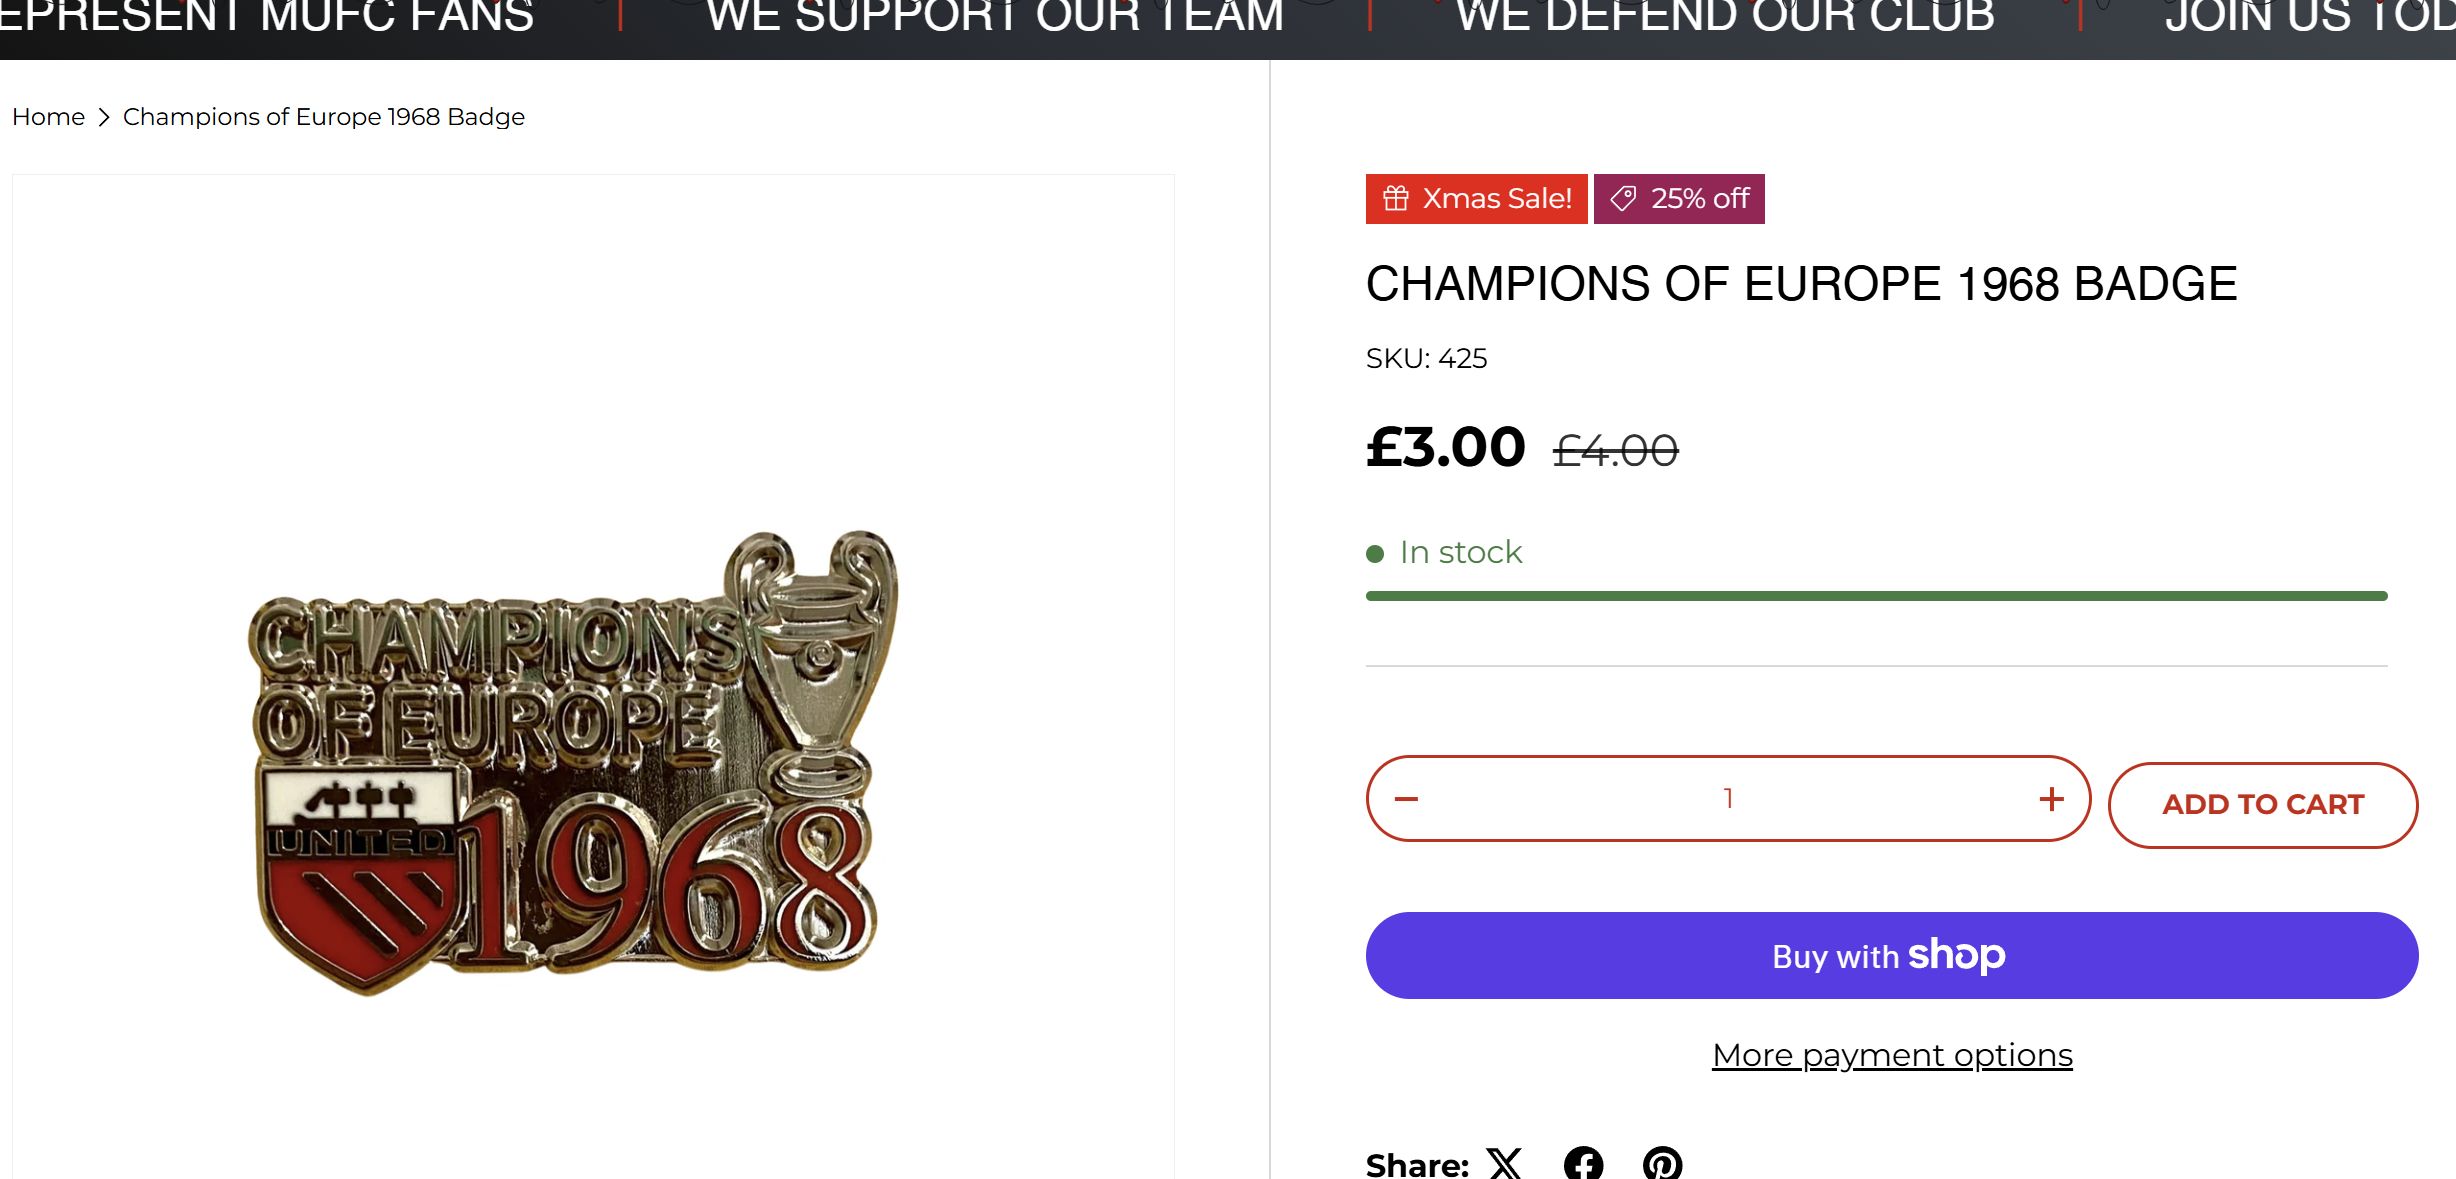
Task: Share the product on Pinterest
Action: point(1662,1164)
